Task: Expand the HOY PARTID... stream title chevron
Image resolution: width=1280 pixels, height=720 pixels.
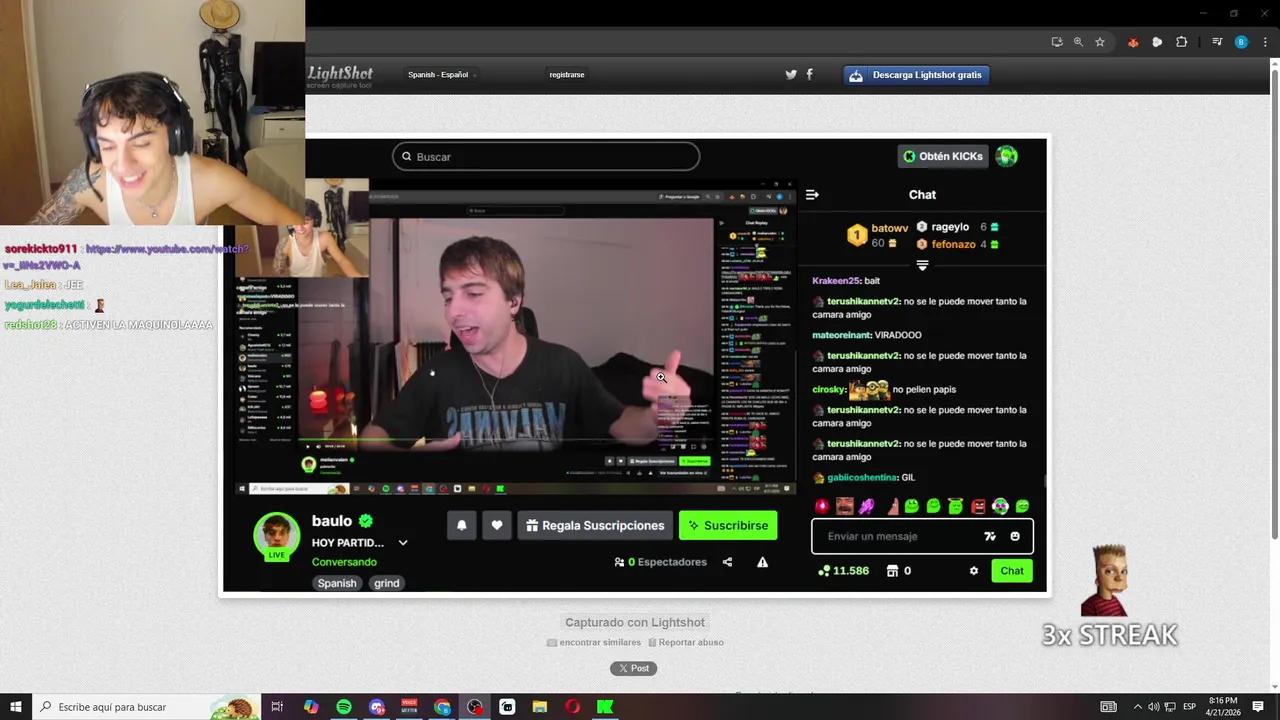Action: 403,543
